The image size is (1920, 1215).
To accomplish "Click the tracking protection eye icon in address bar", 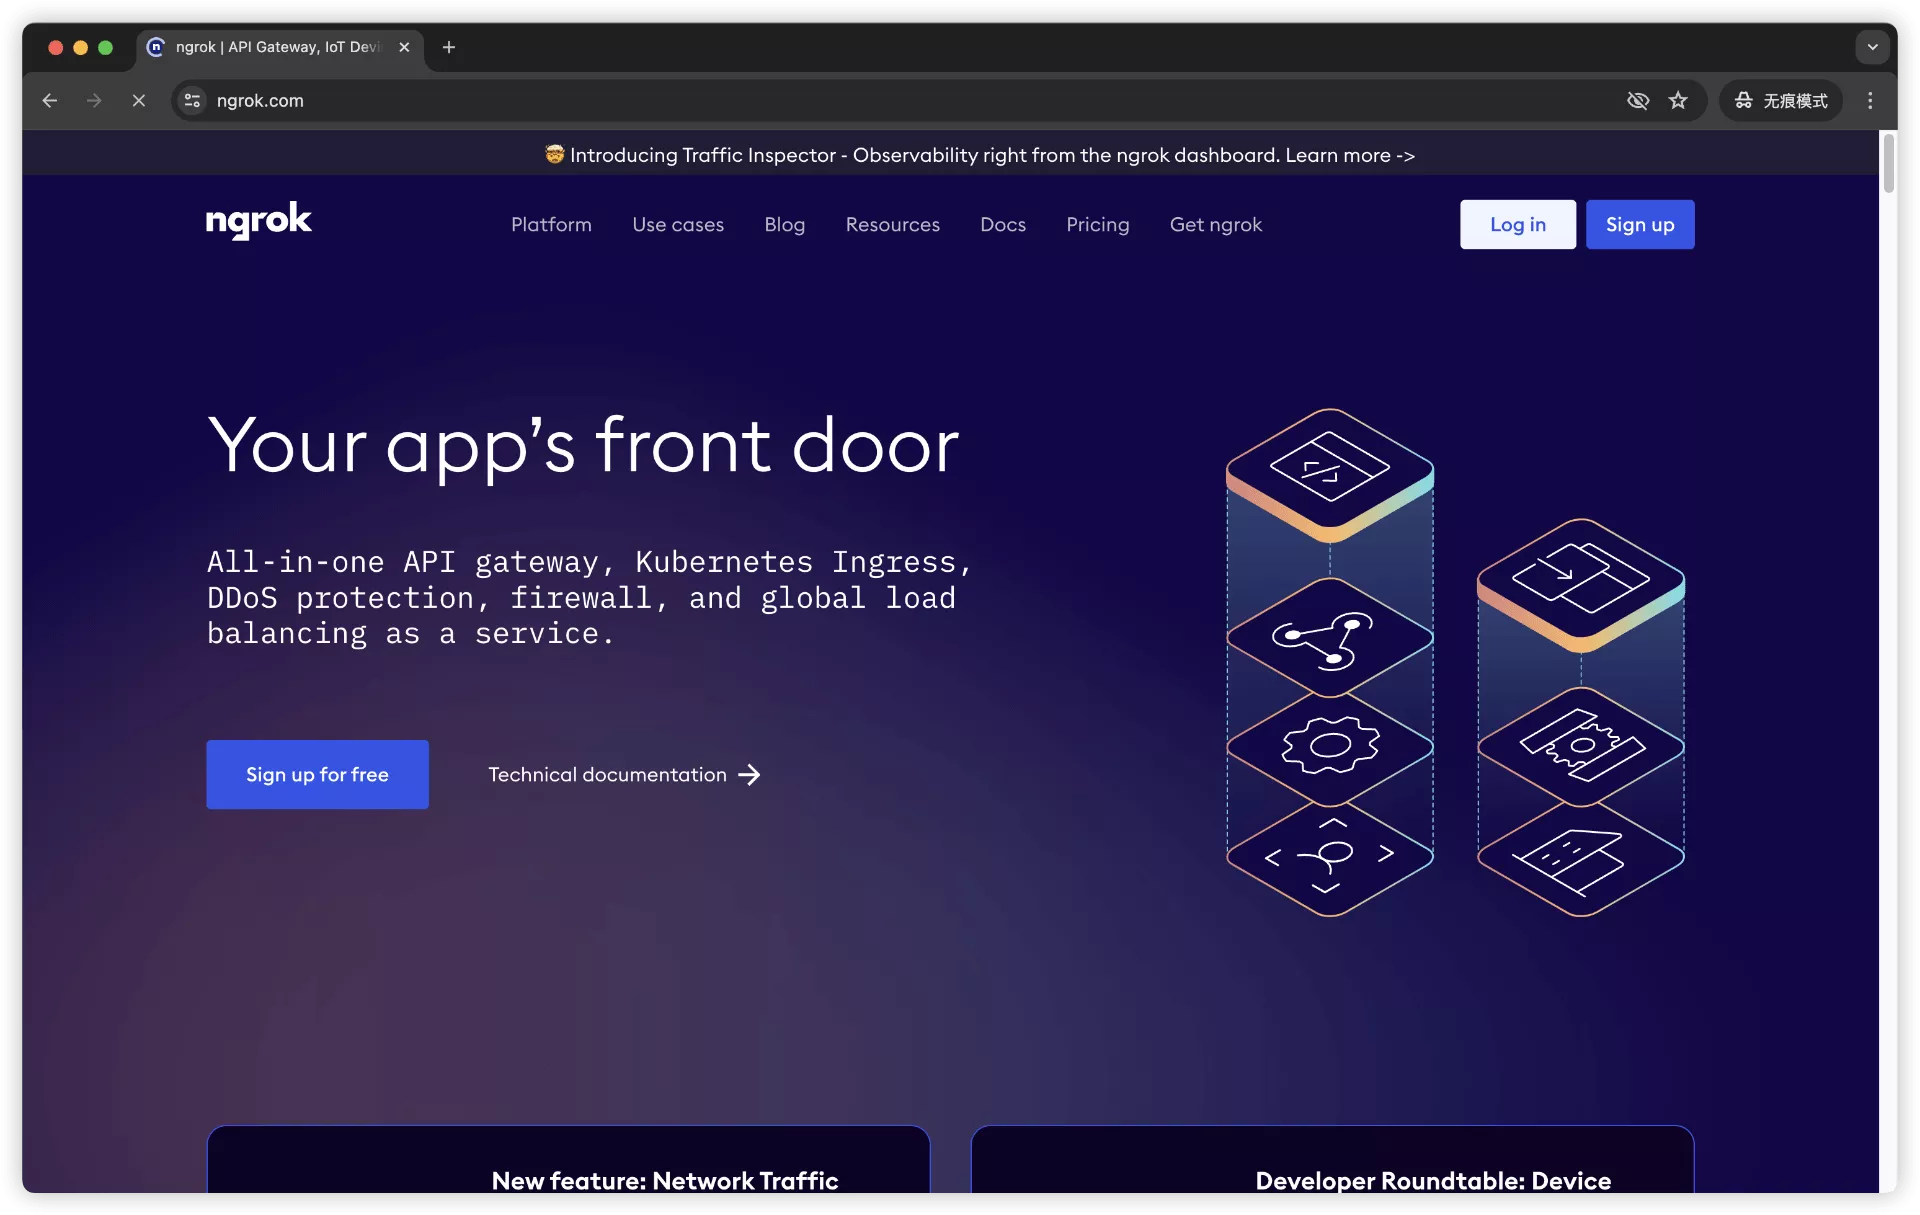I will (x=1638, y=100).
